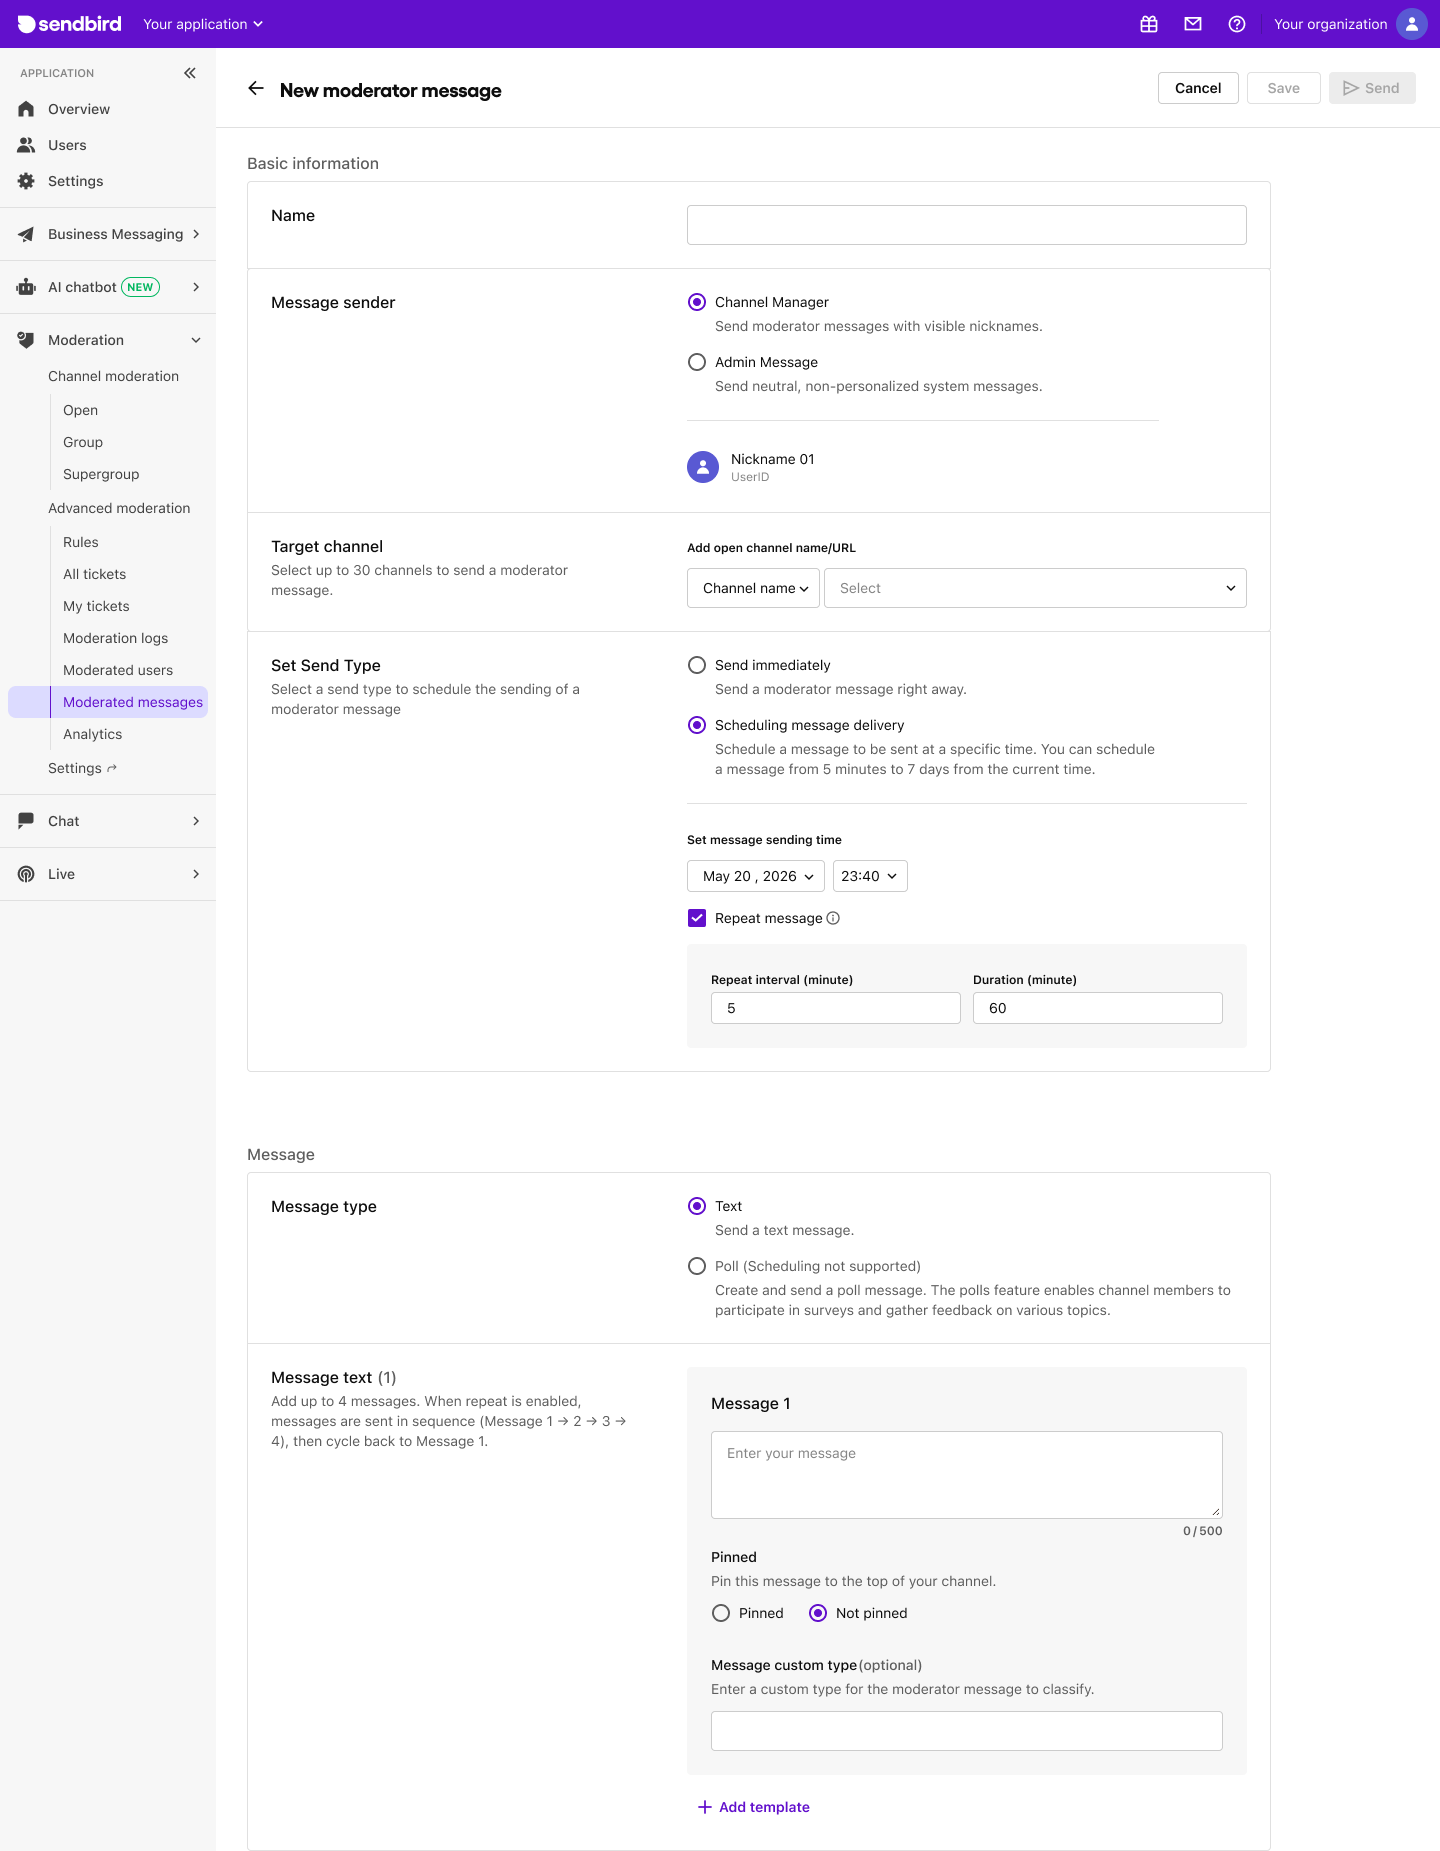
Task: Click the Settings gear icon
Action: (26, 181)
